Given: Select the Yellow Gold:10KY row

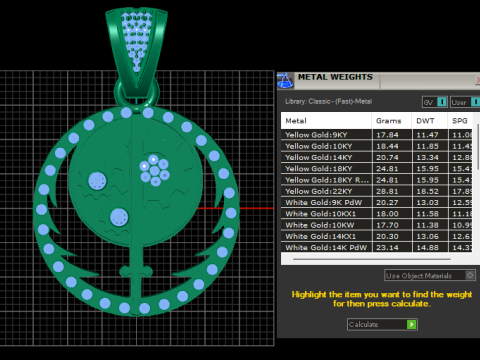Looking at the screenshot, I should point(376,146).
